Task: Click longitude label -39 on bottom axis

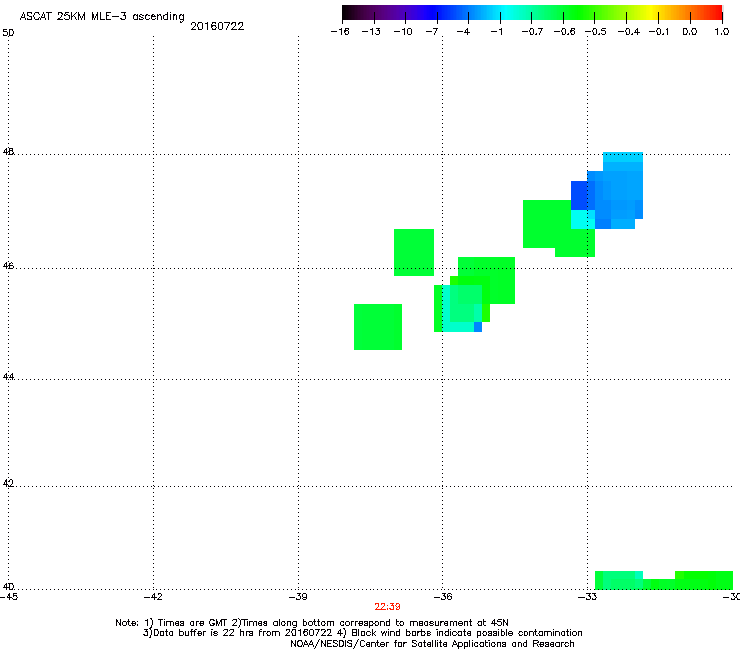Action: [x=298, y=597]
